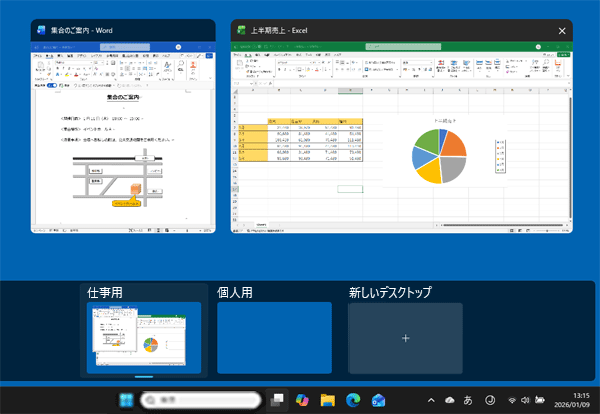Expand the hidden tray icons chevron
Image resolution: width=600 pixels, height=414 pixels.
pyautogui.click(x=431, y=400)
